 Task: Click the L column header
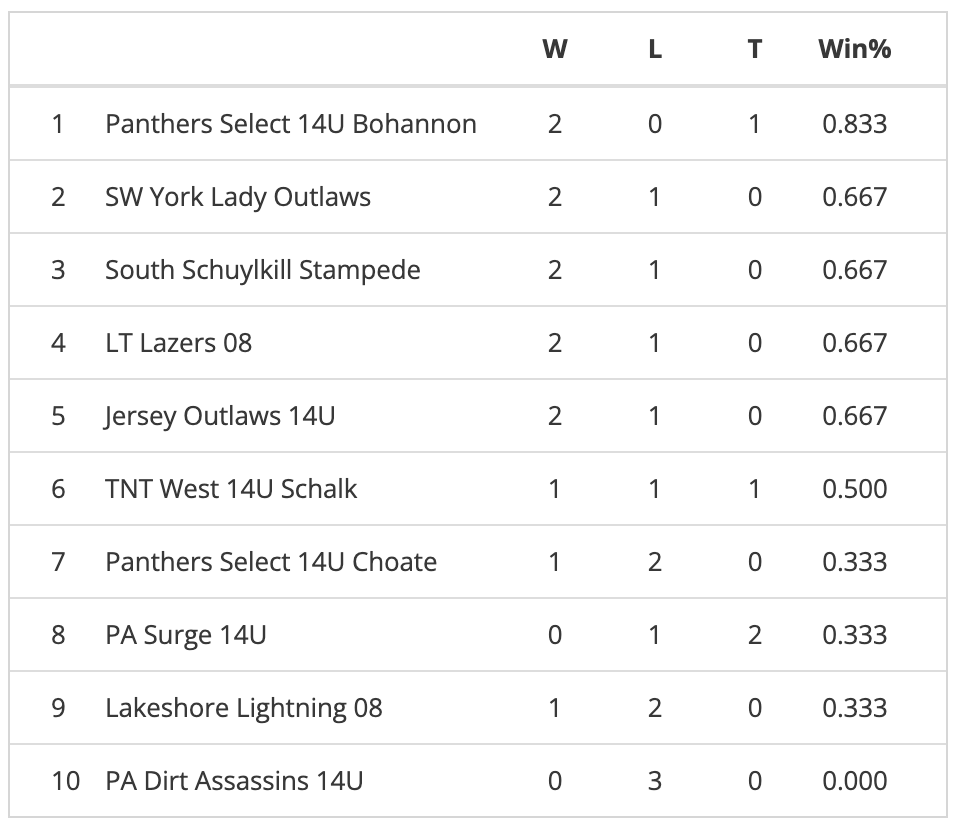point(655,49)
